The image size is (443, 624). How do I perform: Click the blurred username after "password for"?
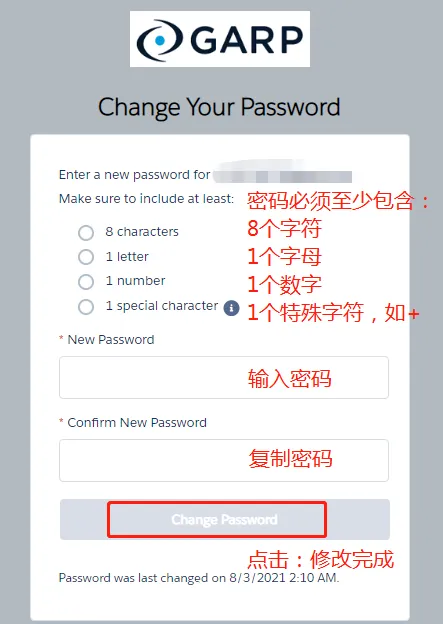click(283, 174)
